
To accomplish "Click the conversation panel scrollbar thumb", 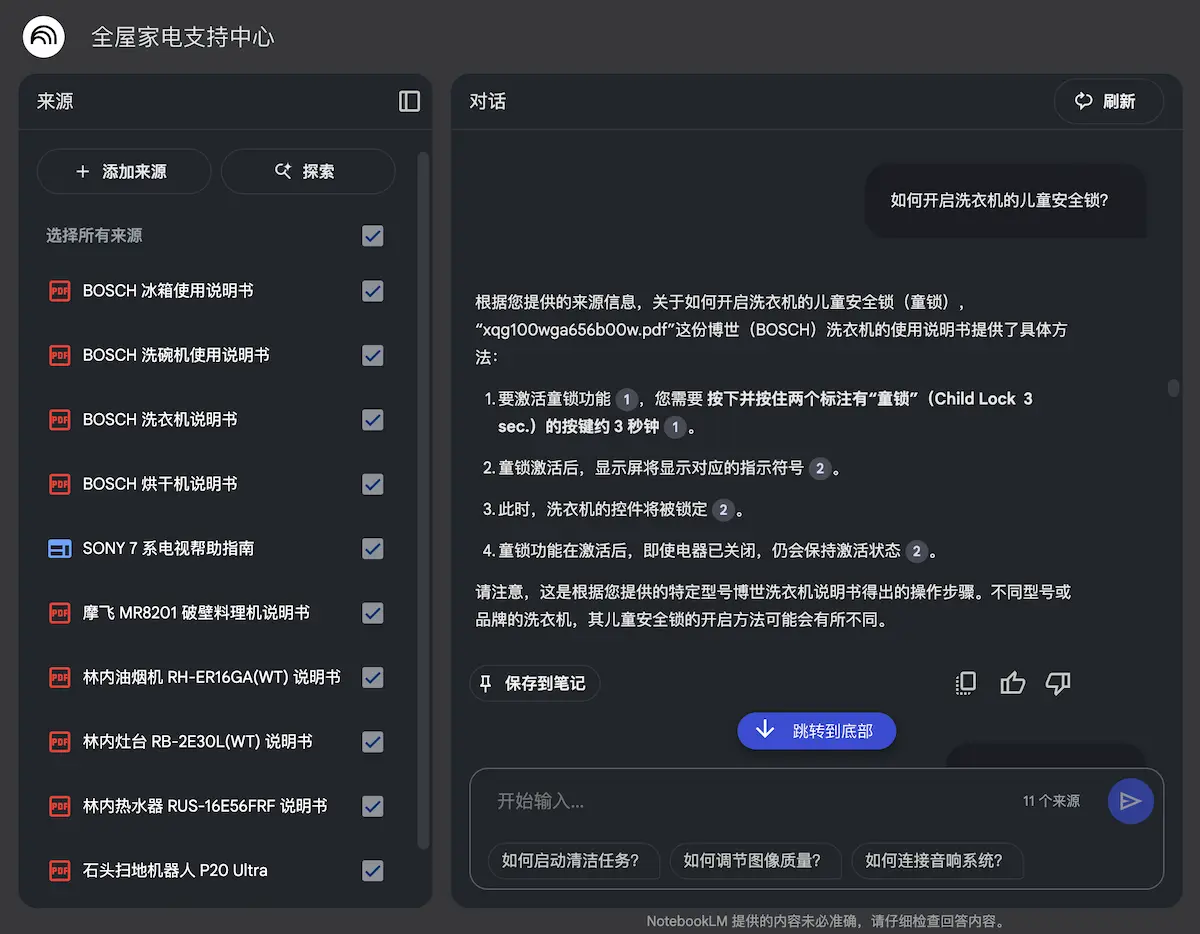I will tap(1173, 387).
